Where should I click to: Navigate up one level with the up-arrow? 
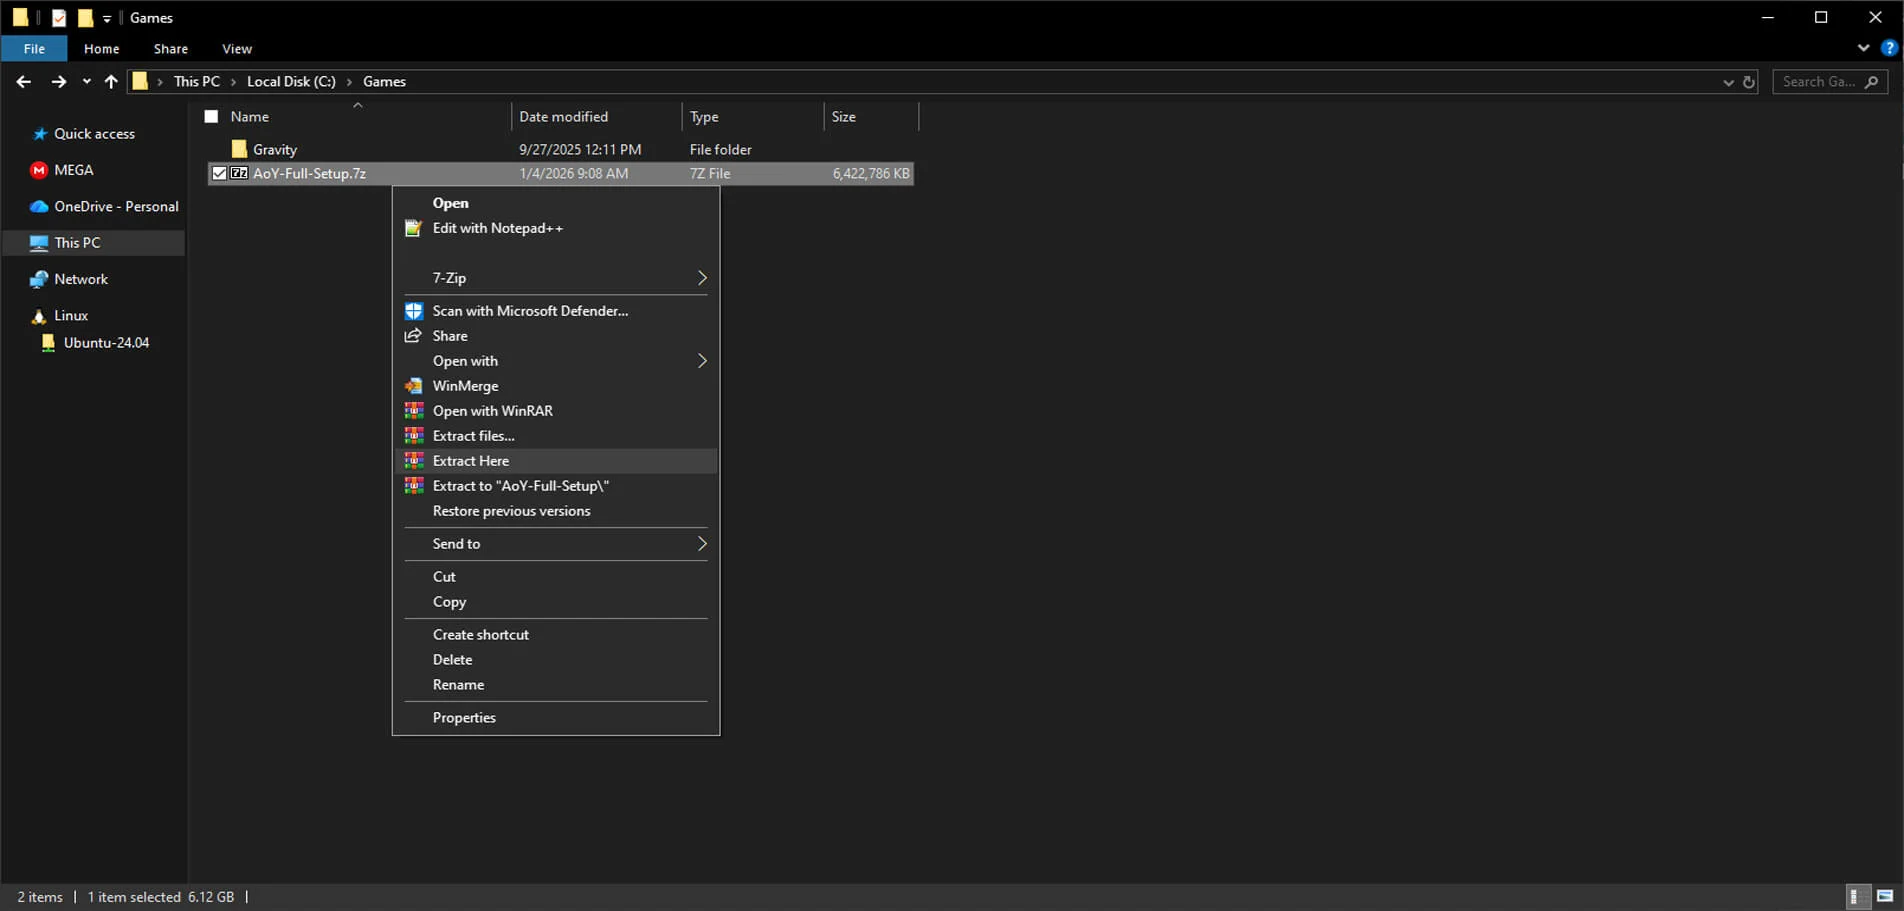coord(111,81)
